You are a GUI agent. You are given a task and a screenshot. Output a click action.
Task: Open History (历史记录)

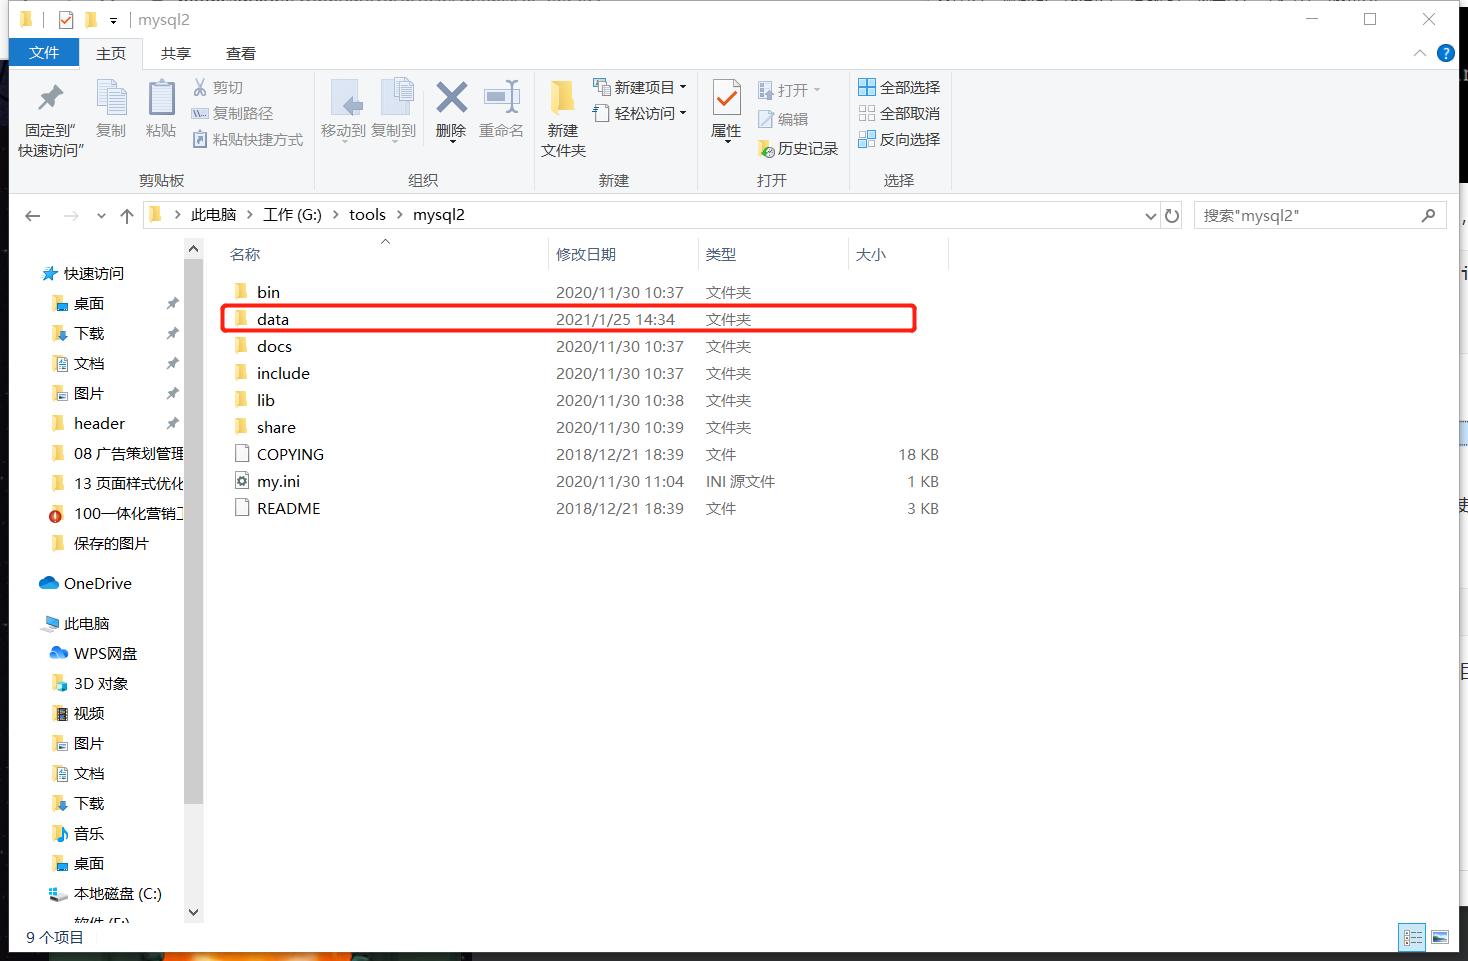pyautogui.click(x=798, y=149)
